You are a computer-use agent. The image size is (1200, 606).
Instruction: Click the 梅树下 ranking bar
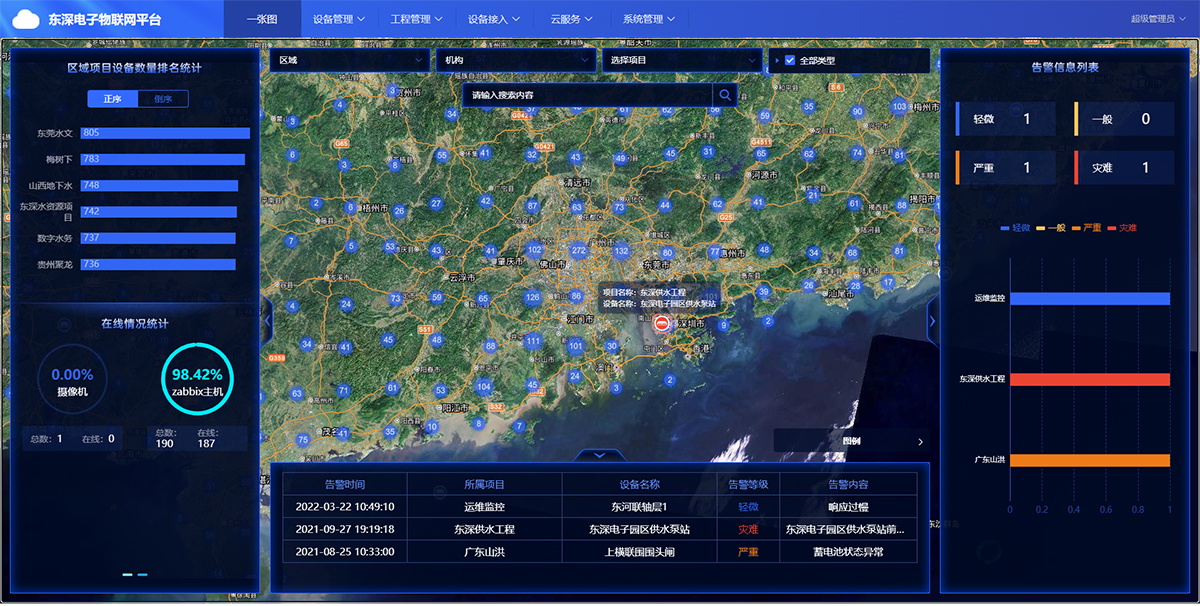pyautogui.click(x=163, y=159)
